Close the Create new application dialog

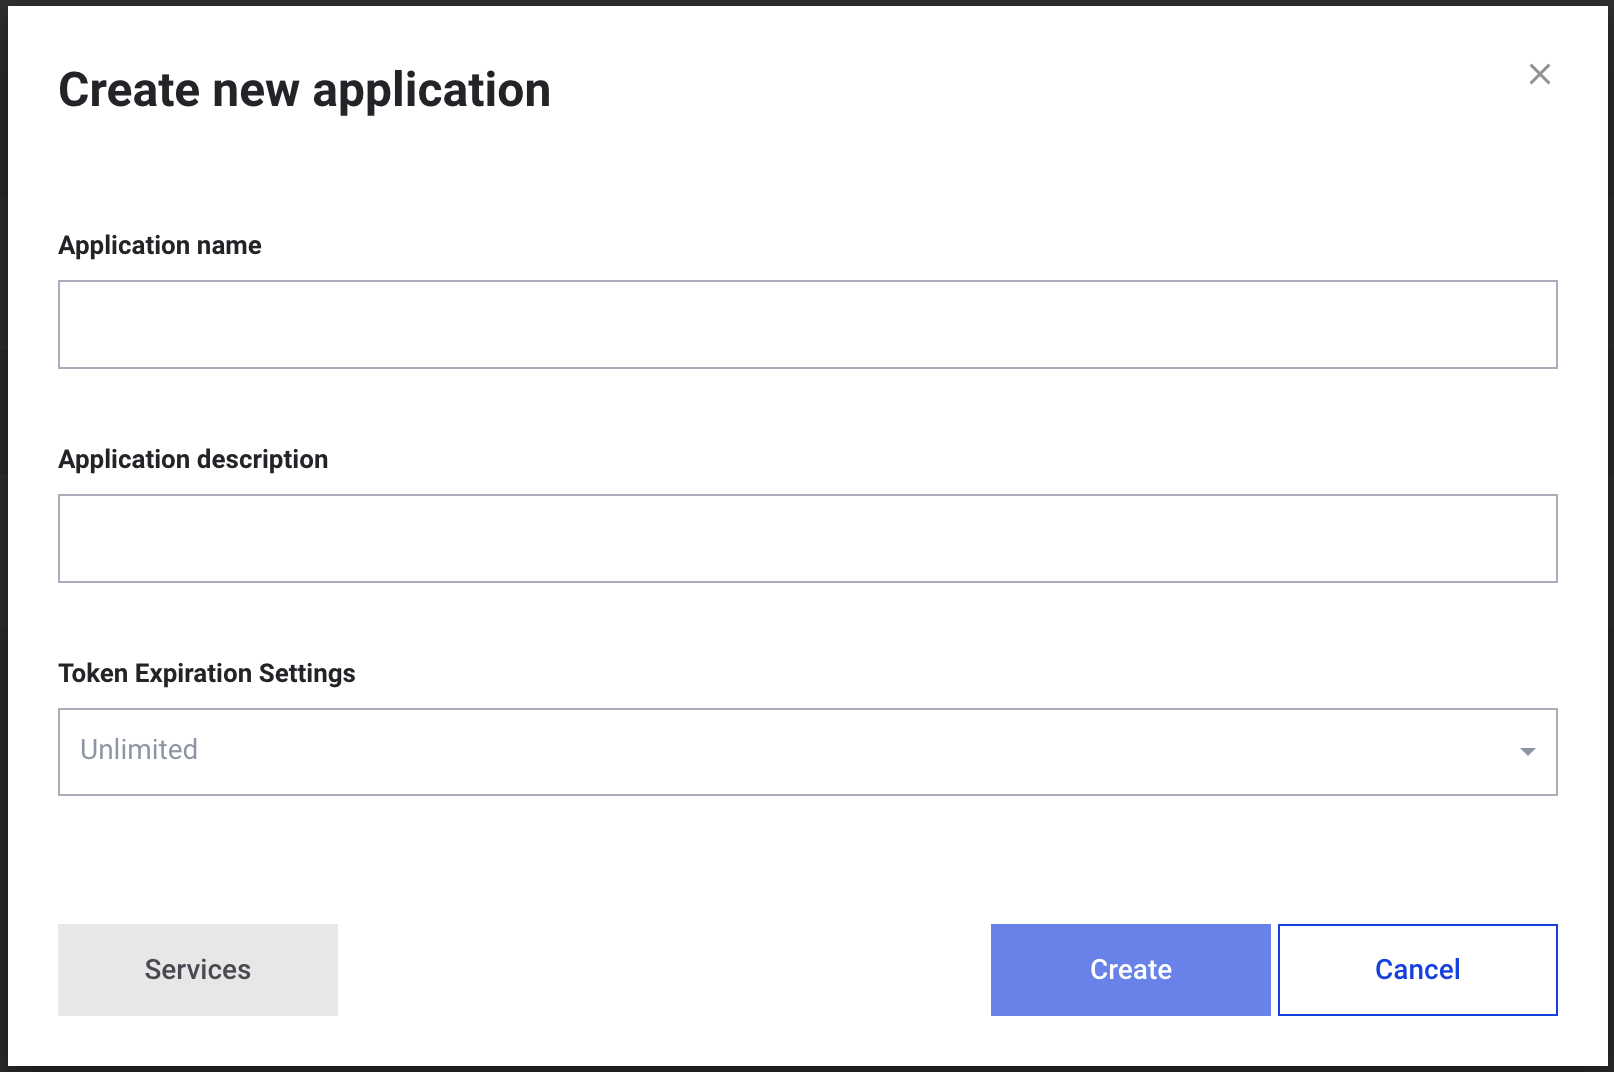[x=1539, y=74]
